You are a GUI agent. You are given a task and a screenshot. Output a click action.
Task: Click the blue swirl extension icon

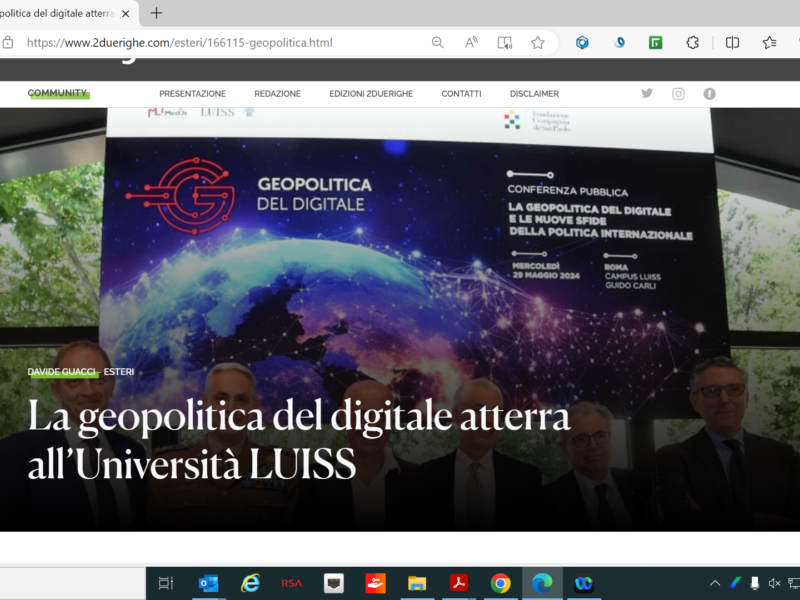point(619,43)
